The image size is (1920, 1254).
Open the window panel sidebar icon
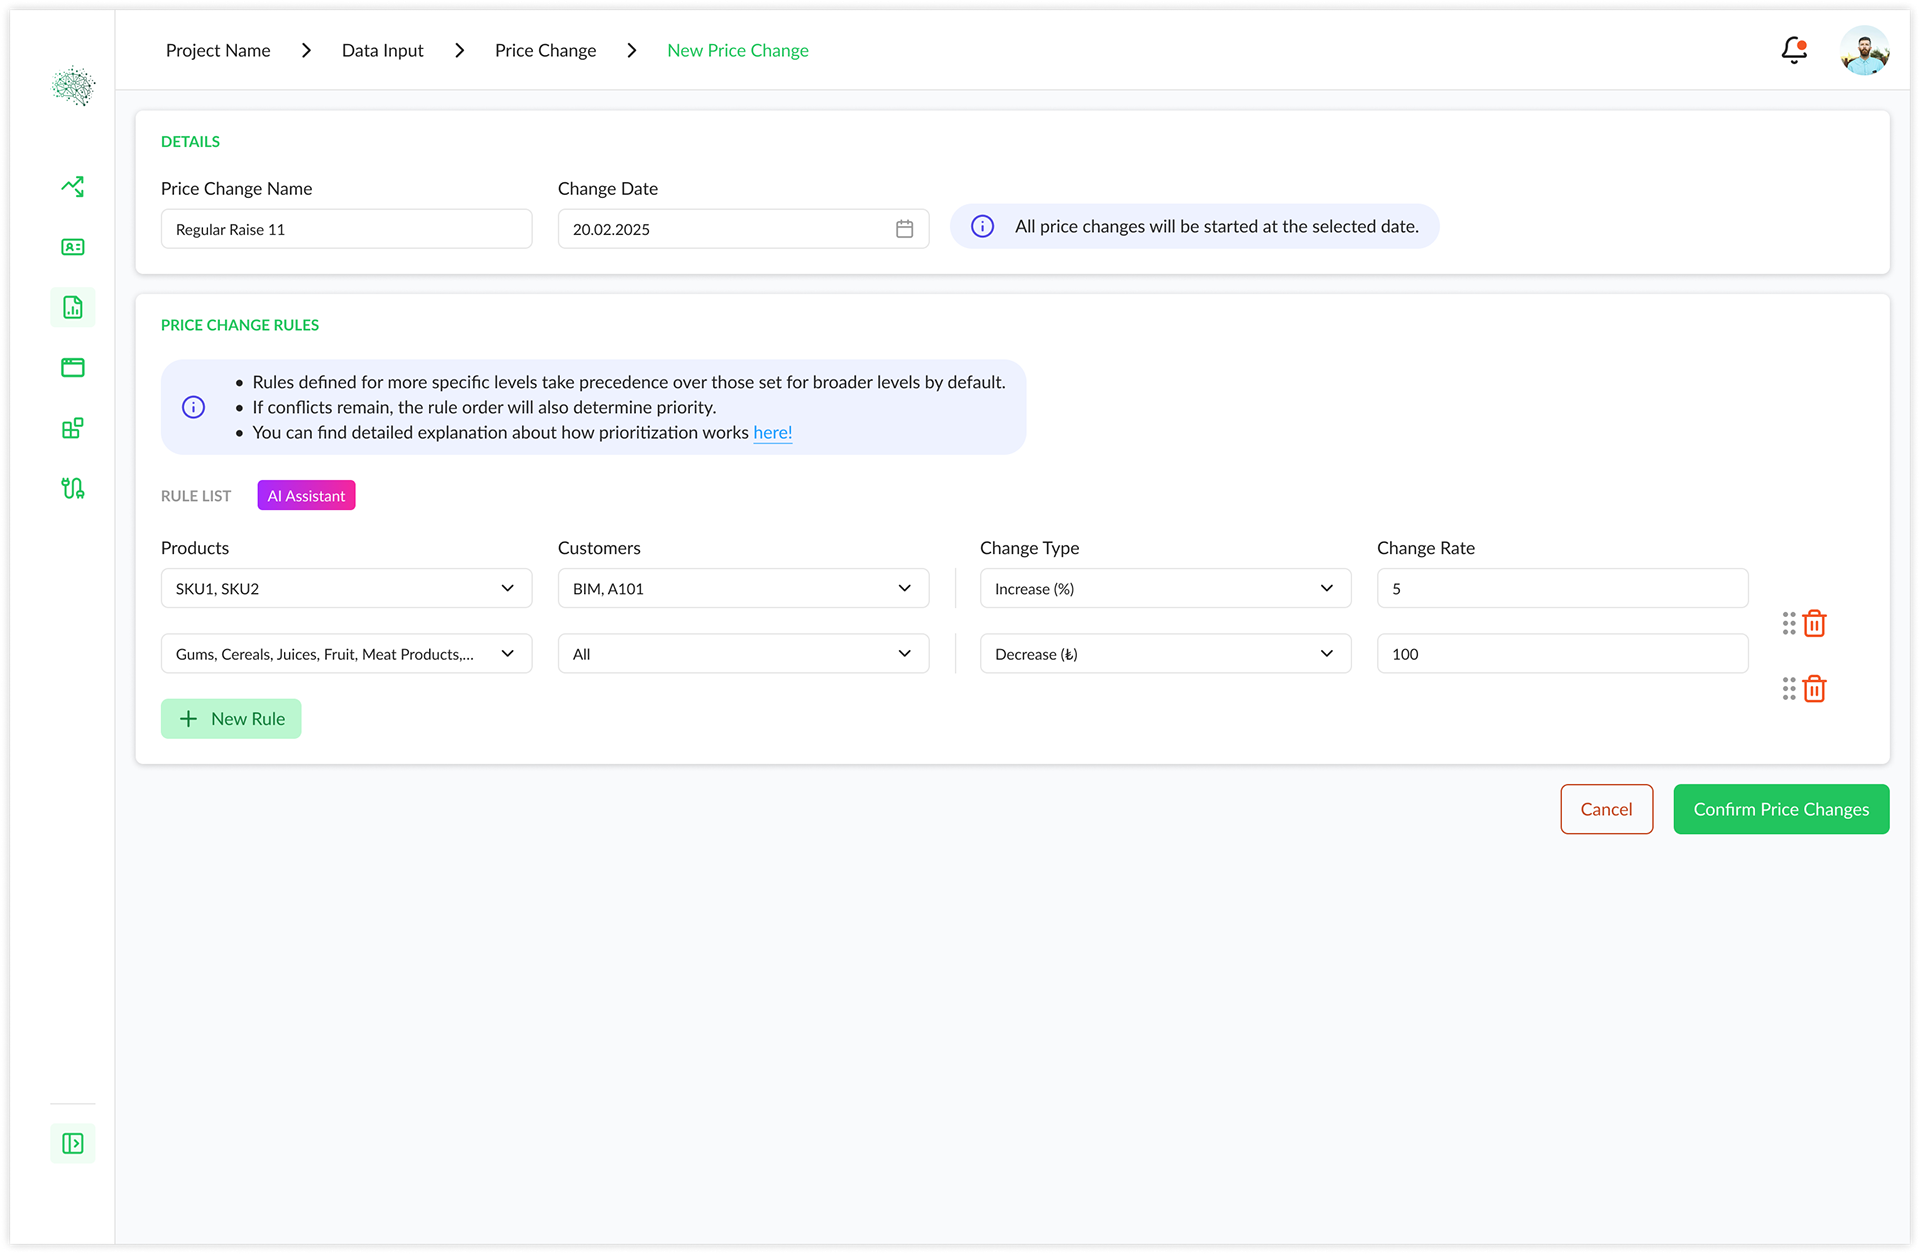coord(72,367)
